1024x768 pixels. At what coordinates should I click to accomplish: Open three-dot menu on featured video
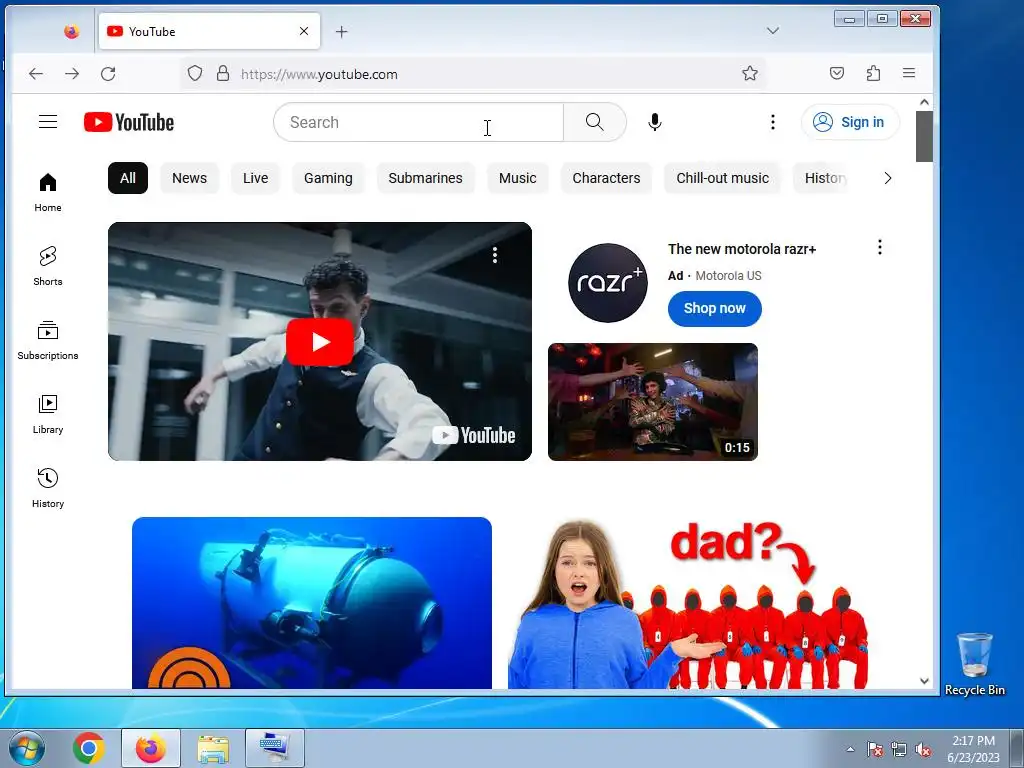pos(495,255)
